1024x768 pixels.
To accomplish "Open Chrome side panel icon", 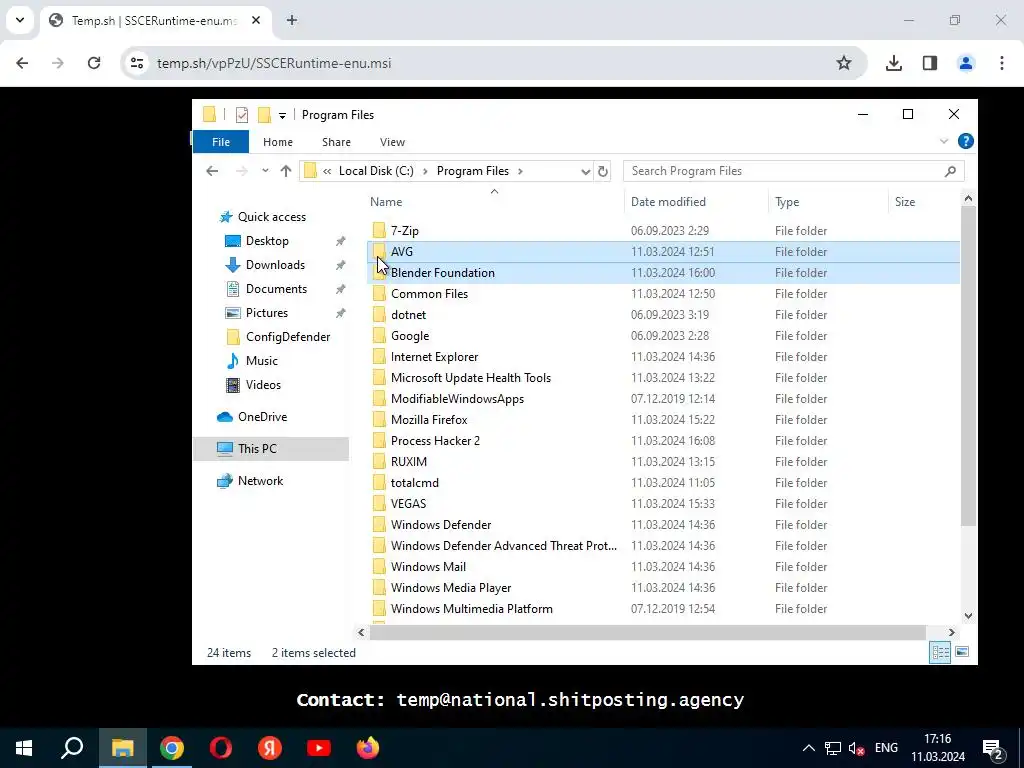I will [x=929, y=63].
